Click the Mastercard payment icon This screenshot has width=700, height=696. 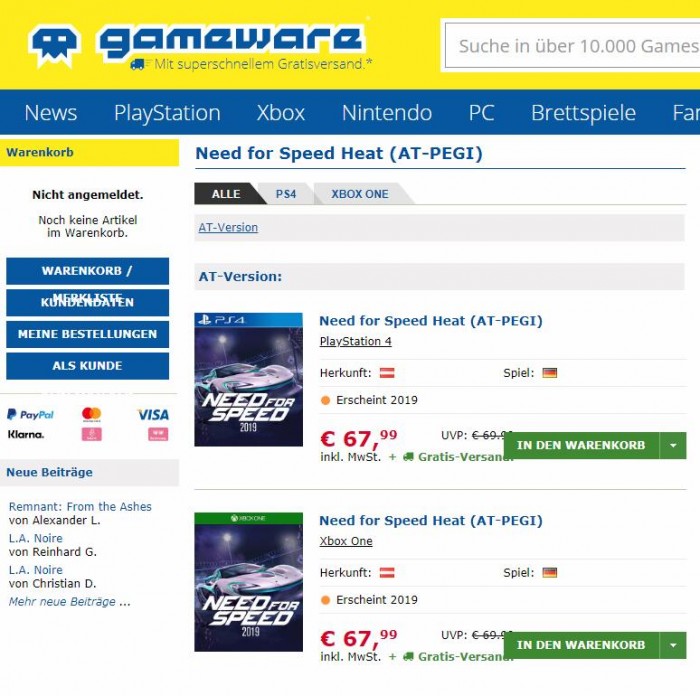click(x=92, y=414)
